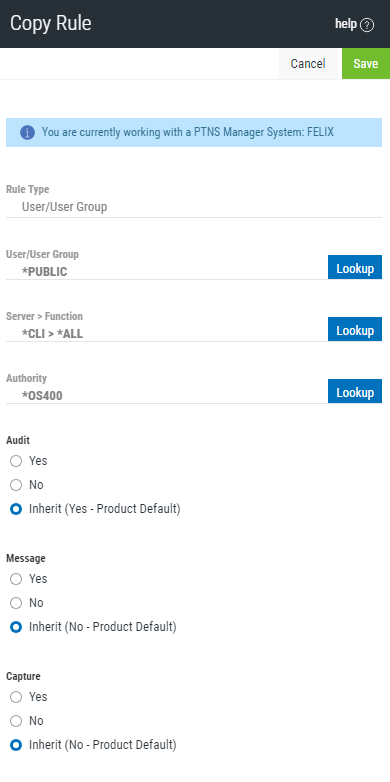Click the blue info icon in banner

click(x=27, y=133)
